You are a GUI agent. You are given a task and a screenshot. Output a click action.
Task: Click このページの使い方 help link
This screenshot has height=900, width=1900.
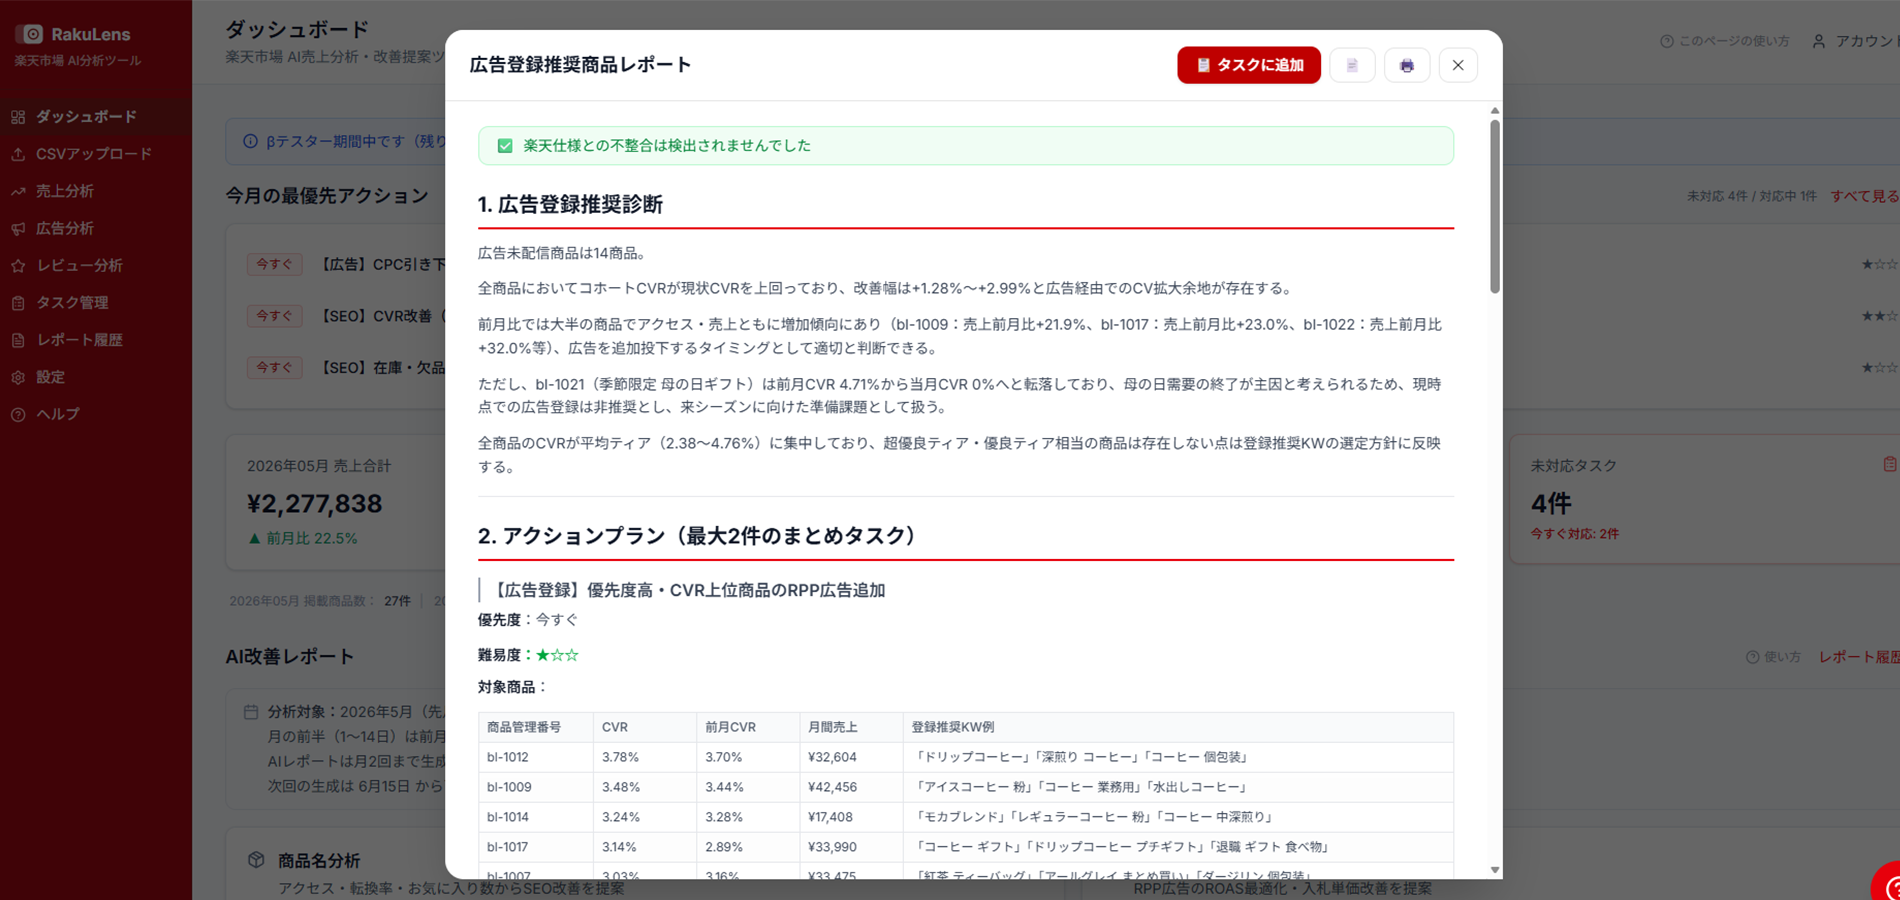tap(1725, 41)
